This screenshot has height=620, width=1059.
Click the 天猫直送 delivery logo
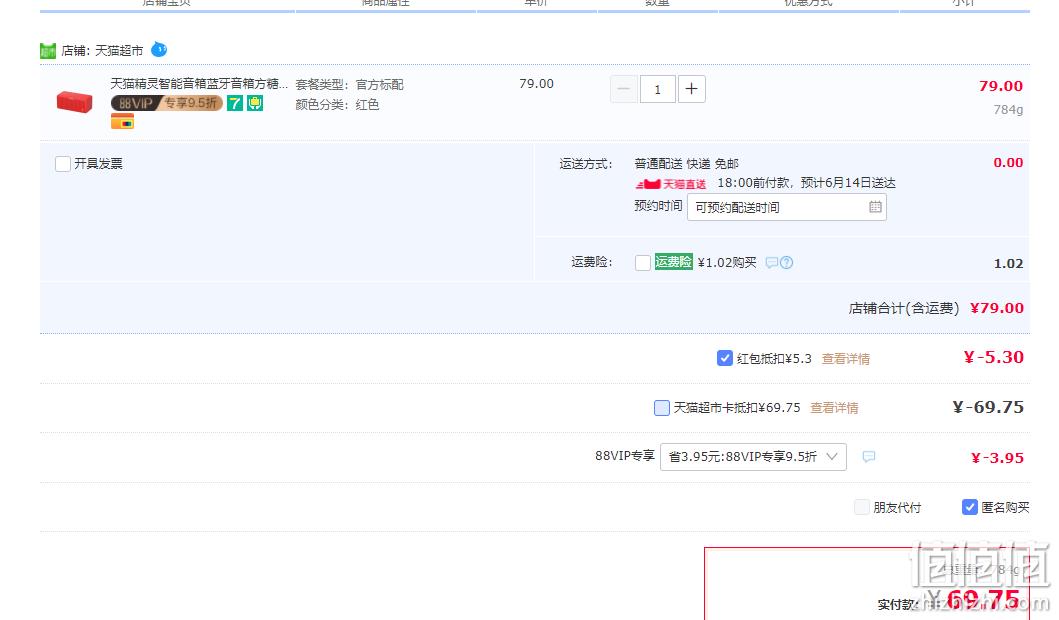(671, 184)
